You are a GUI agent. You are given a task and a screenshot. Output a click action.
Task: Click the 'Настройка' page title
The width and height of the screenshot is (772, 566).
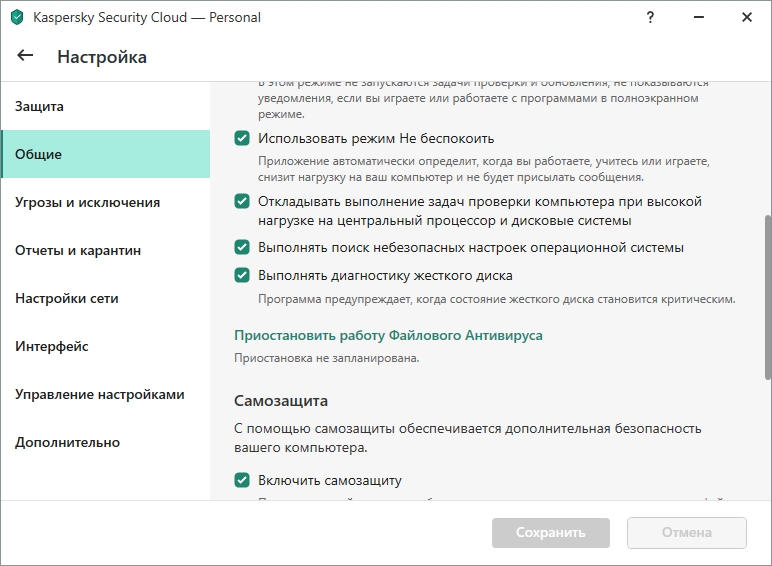point(102,57)
